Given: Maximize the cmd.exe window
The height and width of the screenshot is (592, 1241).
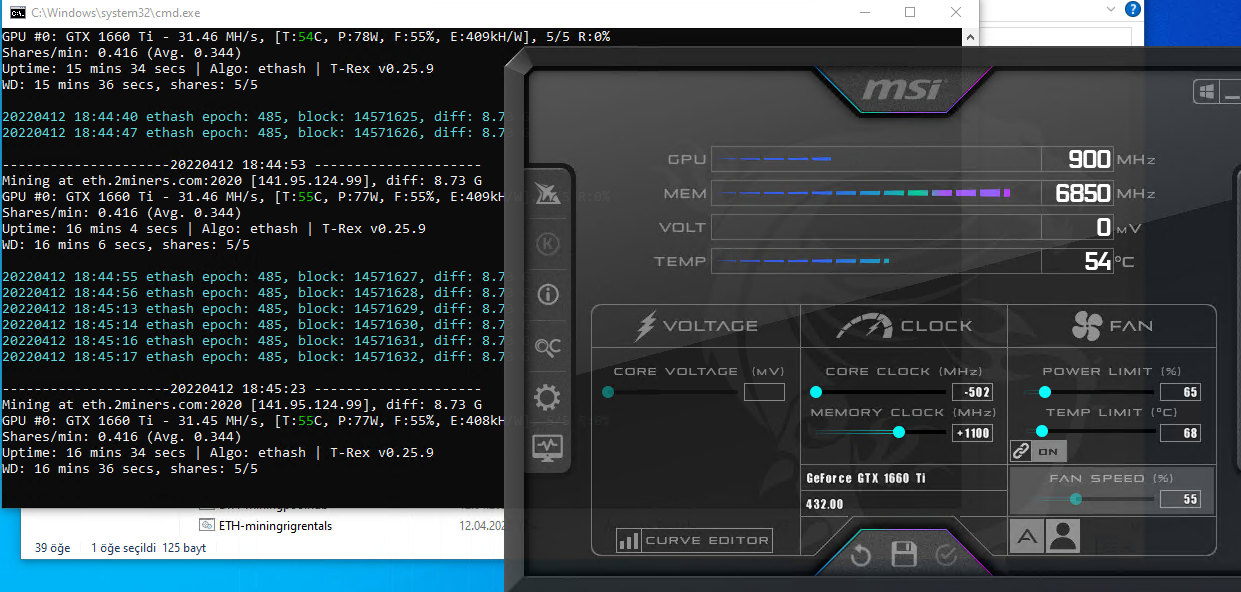Looking at the screenshot, I should tap(910, 13).
